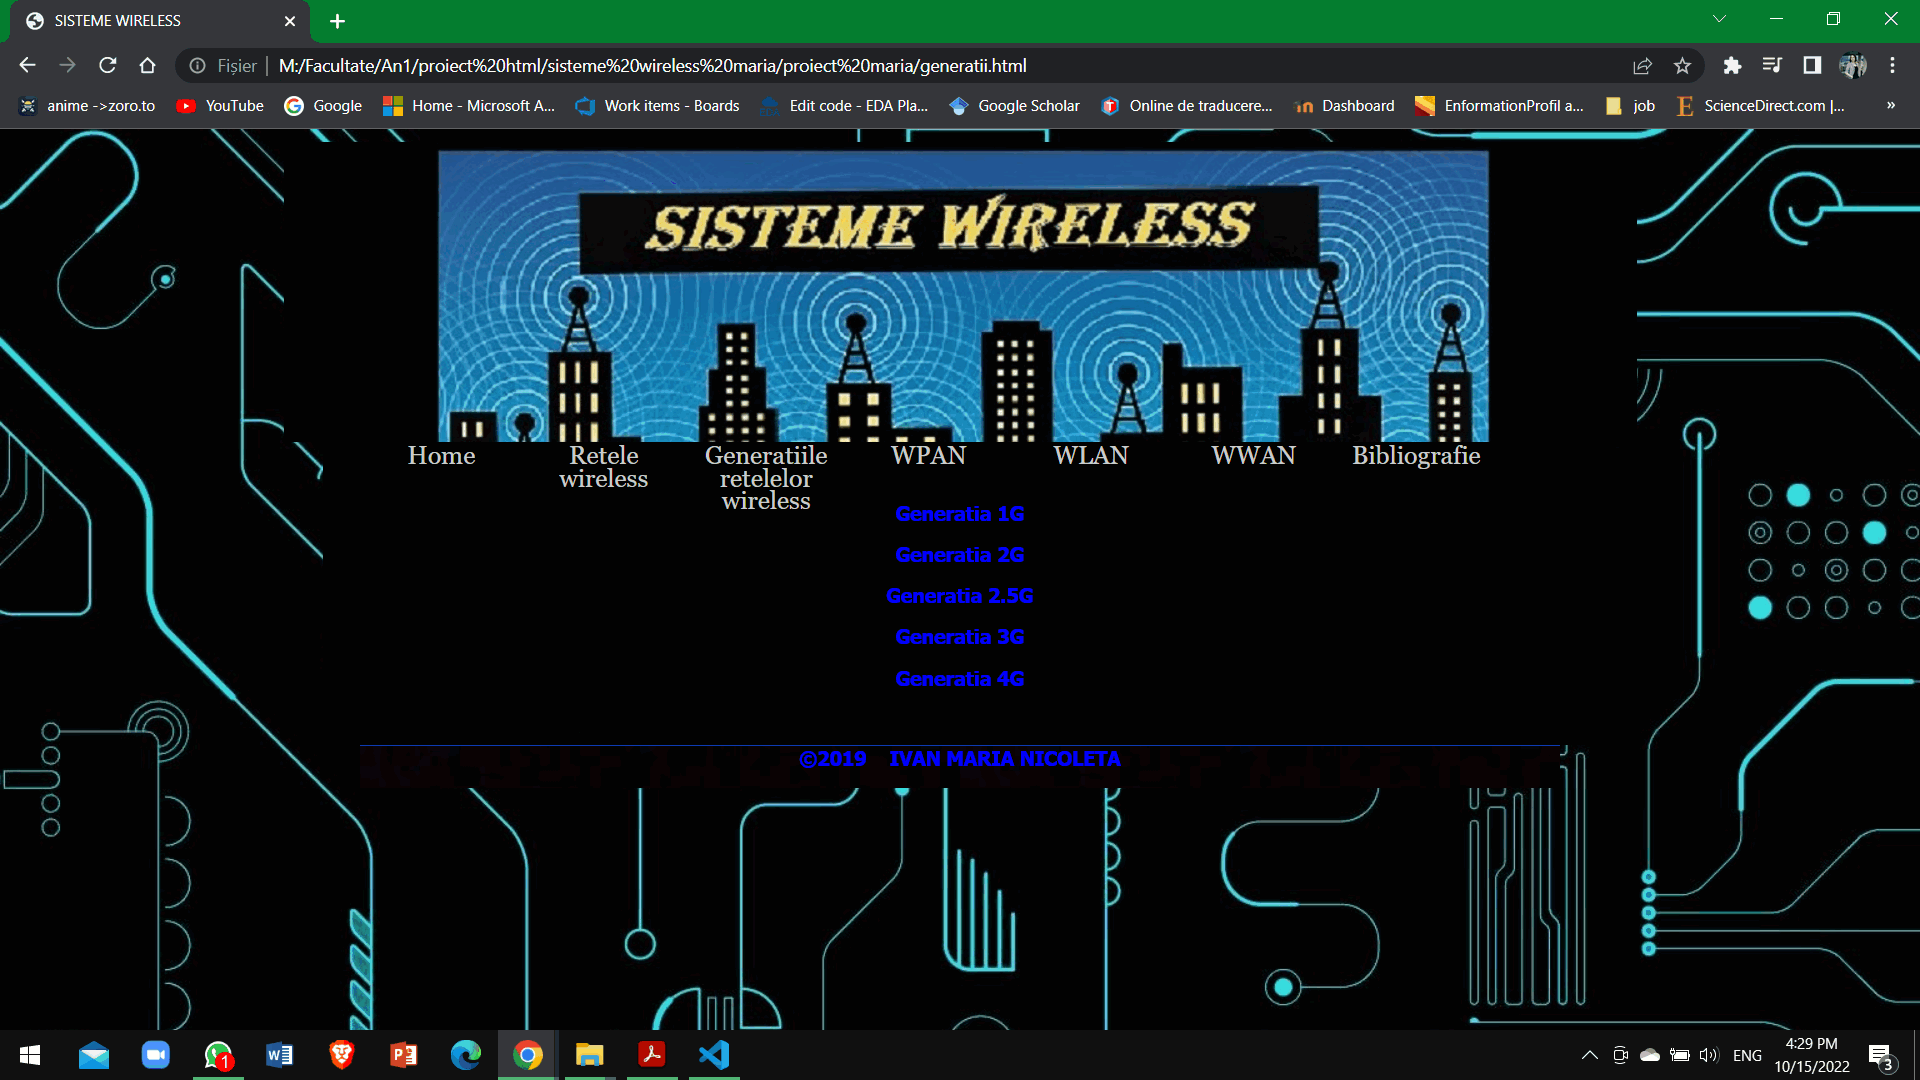Open the Chrome profile avatar
Viewport: 1920px width, 1080px height.
tap(1853, 66)
